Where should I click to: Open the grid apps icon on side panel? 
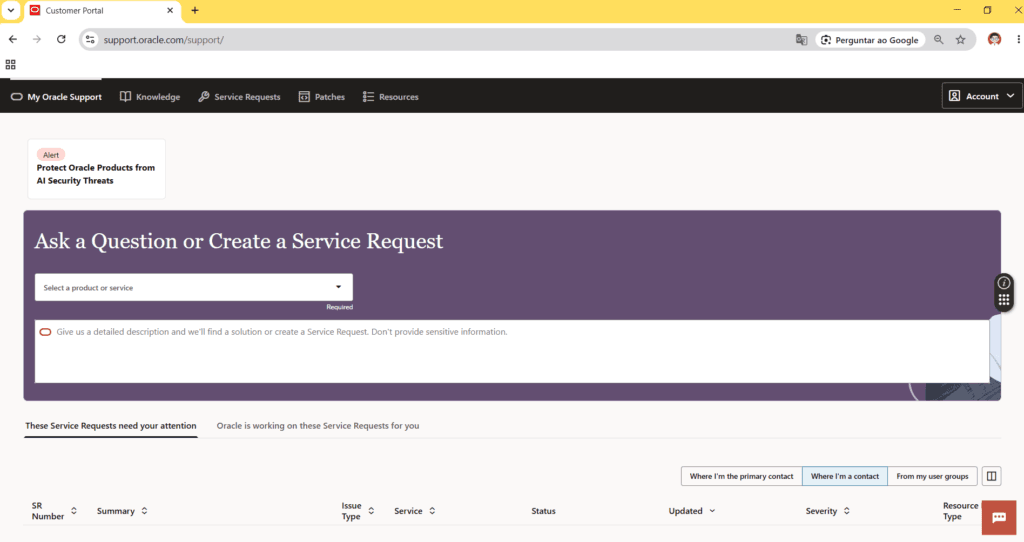pos(1004,300)
